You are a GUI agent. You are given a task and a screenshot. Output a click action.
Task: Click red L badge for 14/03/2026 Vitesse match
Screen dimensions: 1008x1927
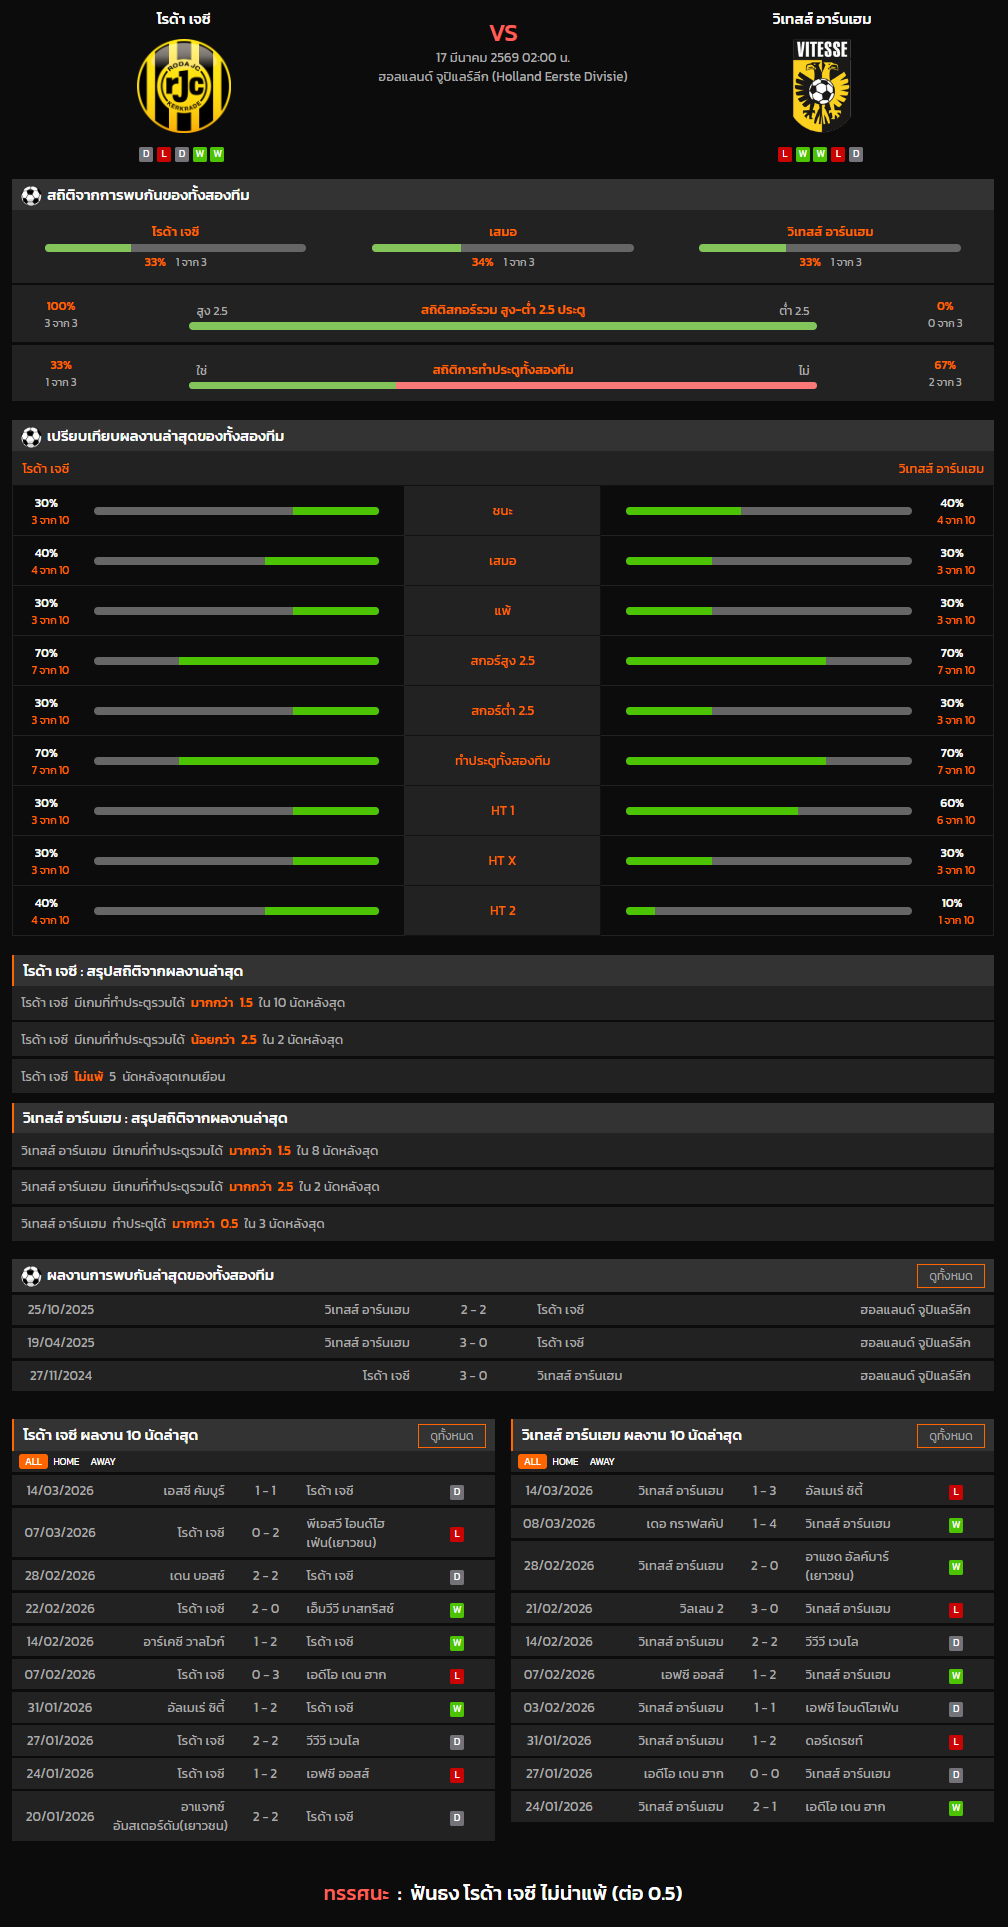pos(956,1492)
